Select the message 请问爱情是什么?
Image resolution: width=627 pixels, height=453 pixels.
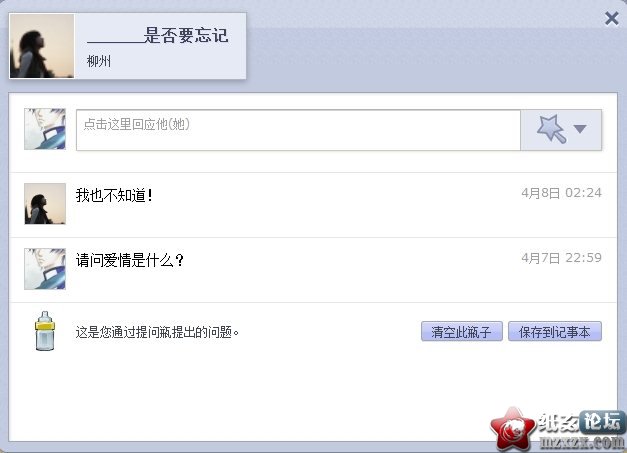point(130,260)
